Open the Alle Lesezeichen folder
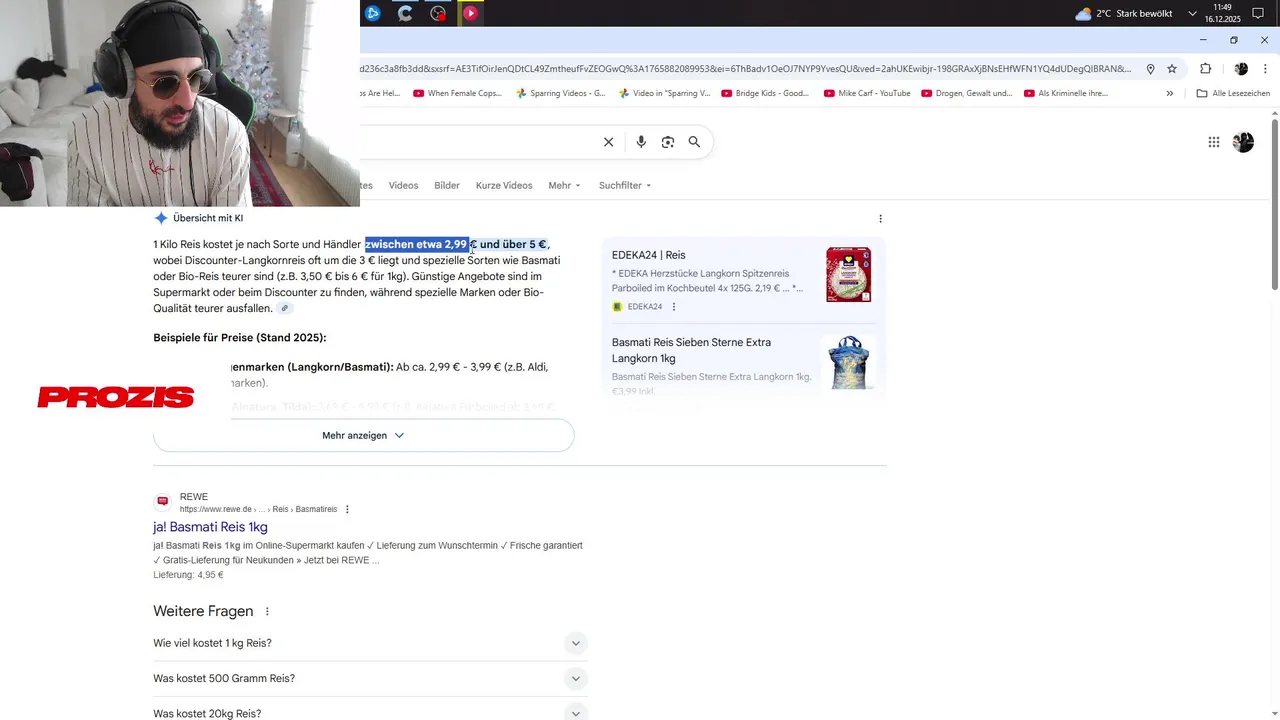Viewport: 1280px width, 720px height. tap(1233, 93)
